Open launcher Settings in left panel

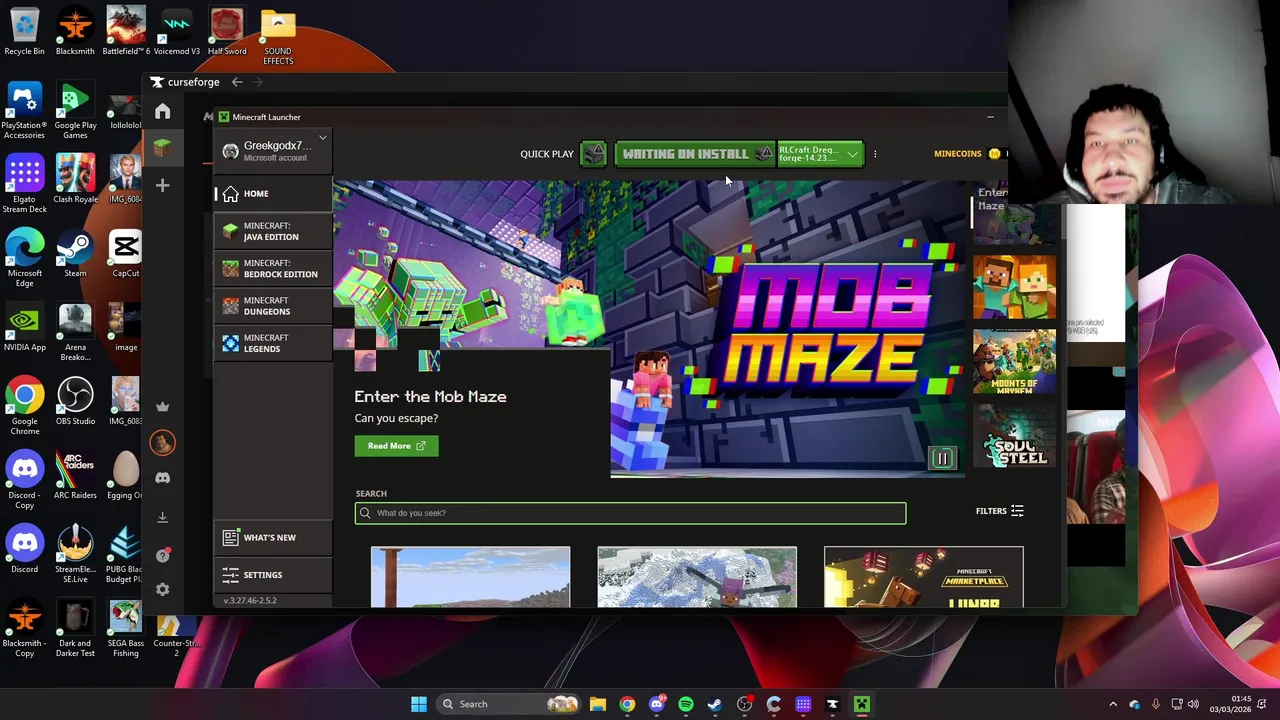273,575
